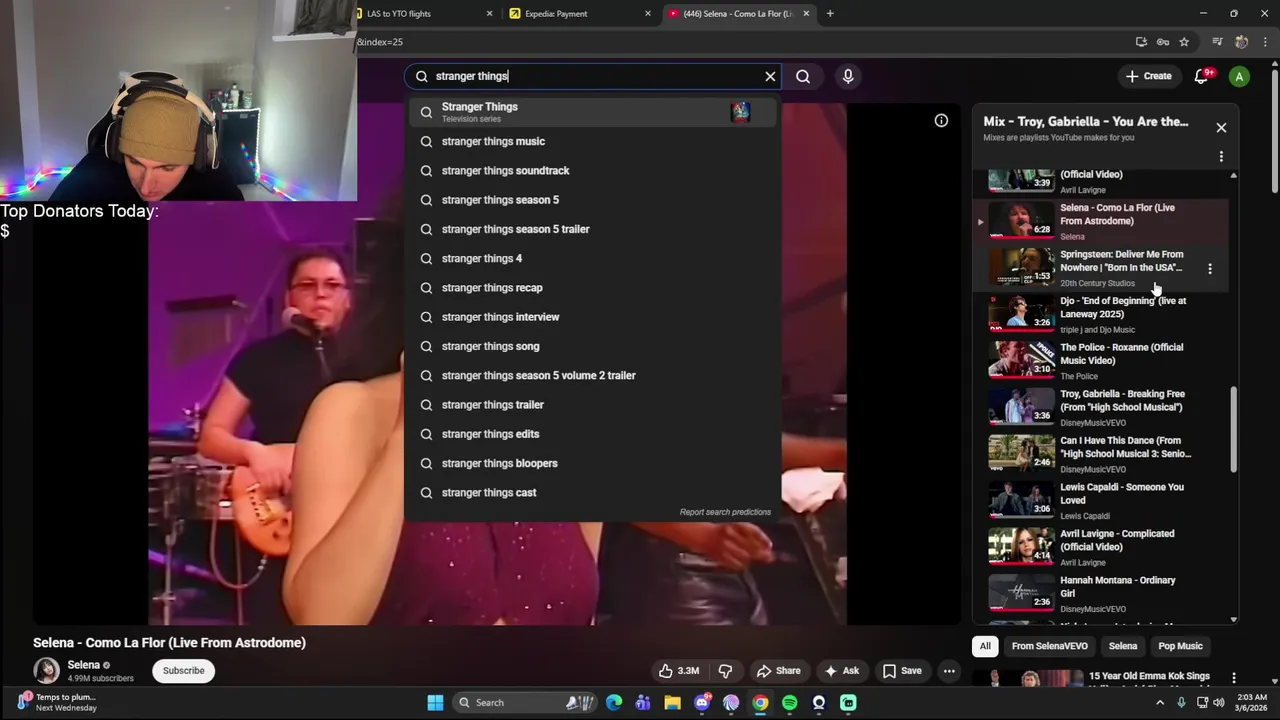Choose suggestion 'stranger things cast'

coord(592,492)
